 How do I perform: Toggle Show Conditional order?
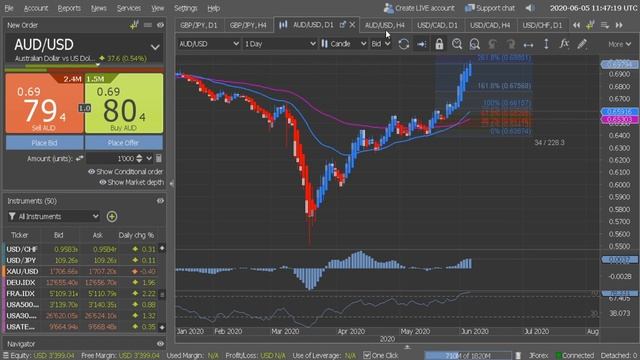pyautogui.click(x=126, y=171)
